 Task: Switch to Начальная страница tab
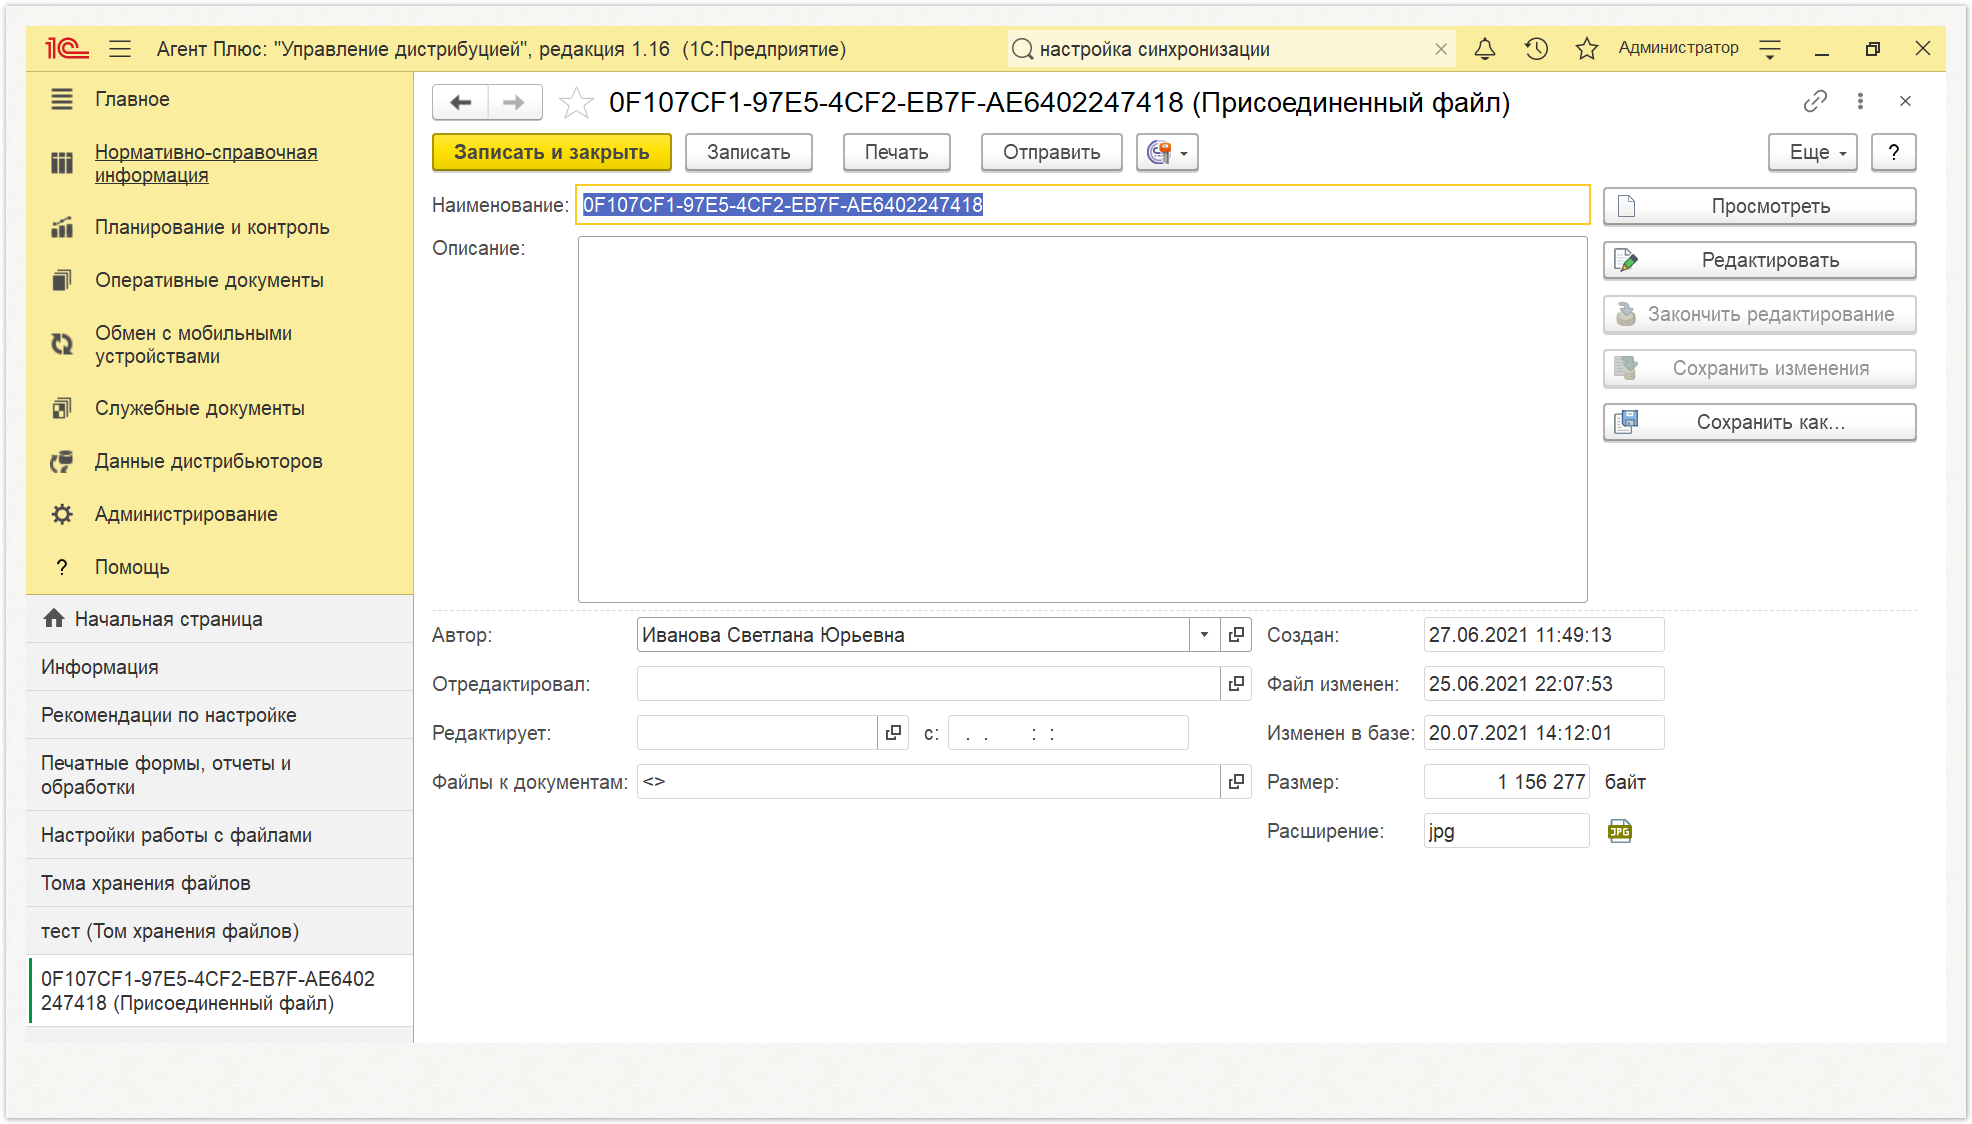(220, 619)
